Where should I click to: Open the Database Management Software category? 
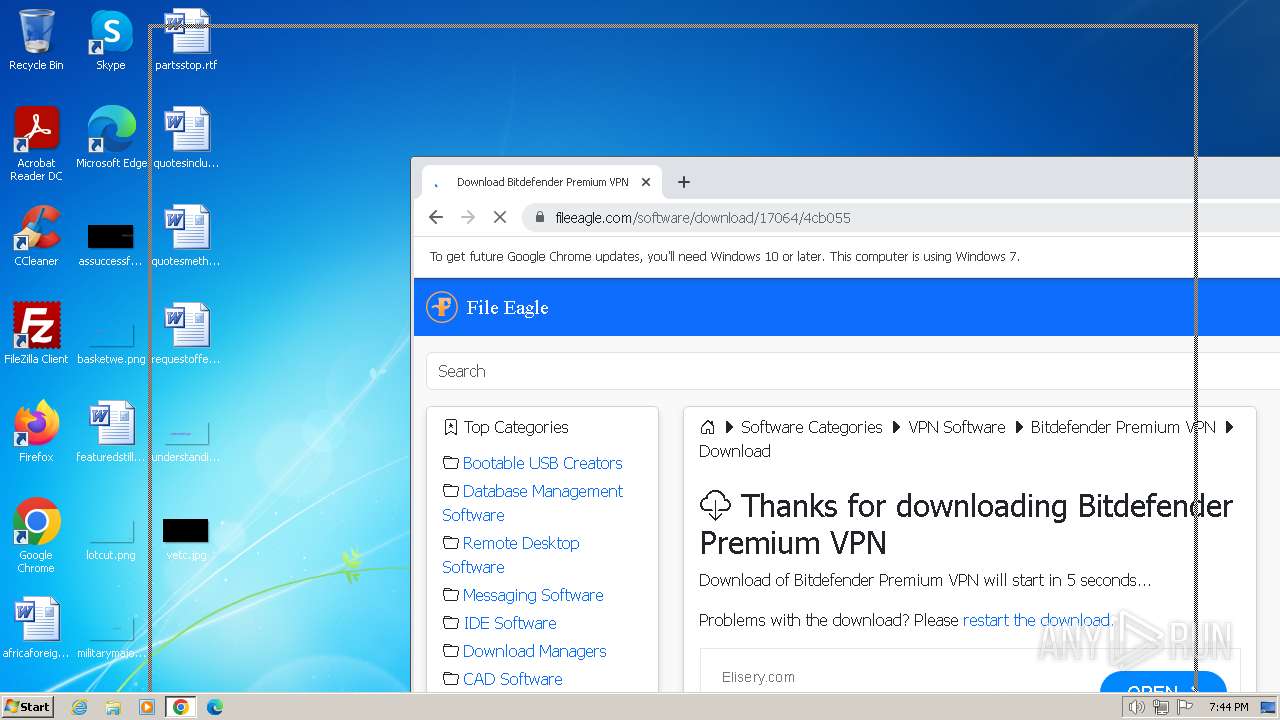click(532, 503)
